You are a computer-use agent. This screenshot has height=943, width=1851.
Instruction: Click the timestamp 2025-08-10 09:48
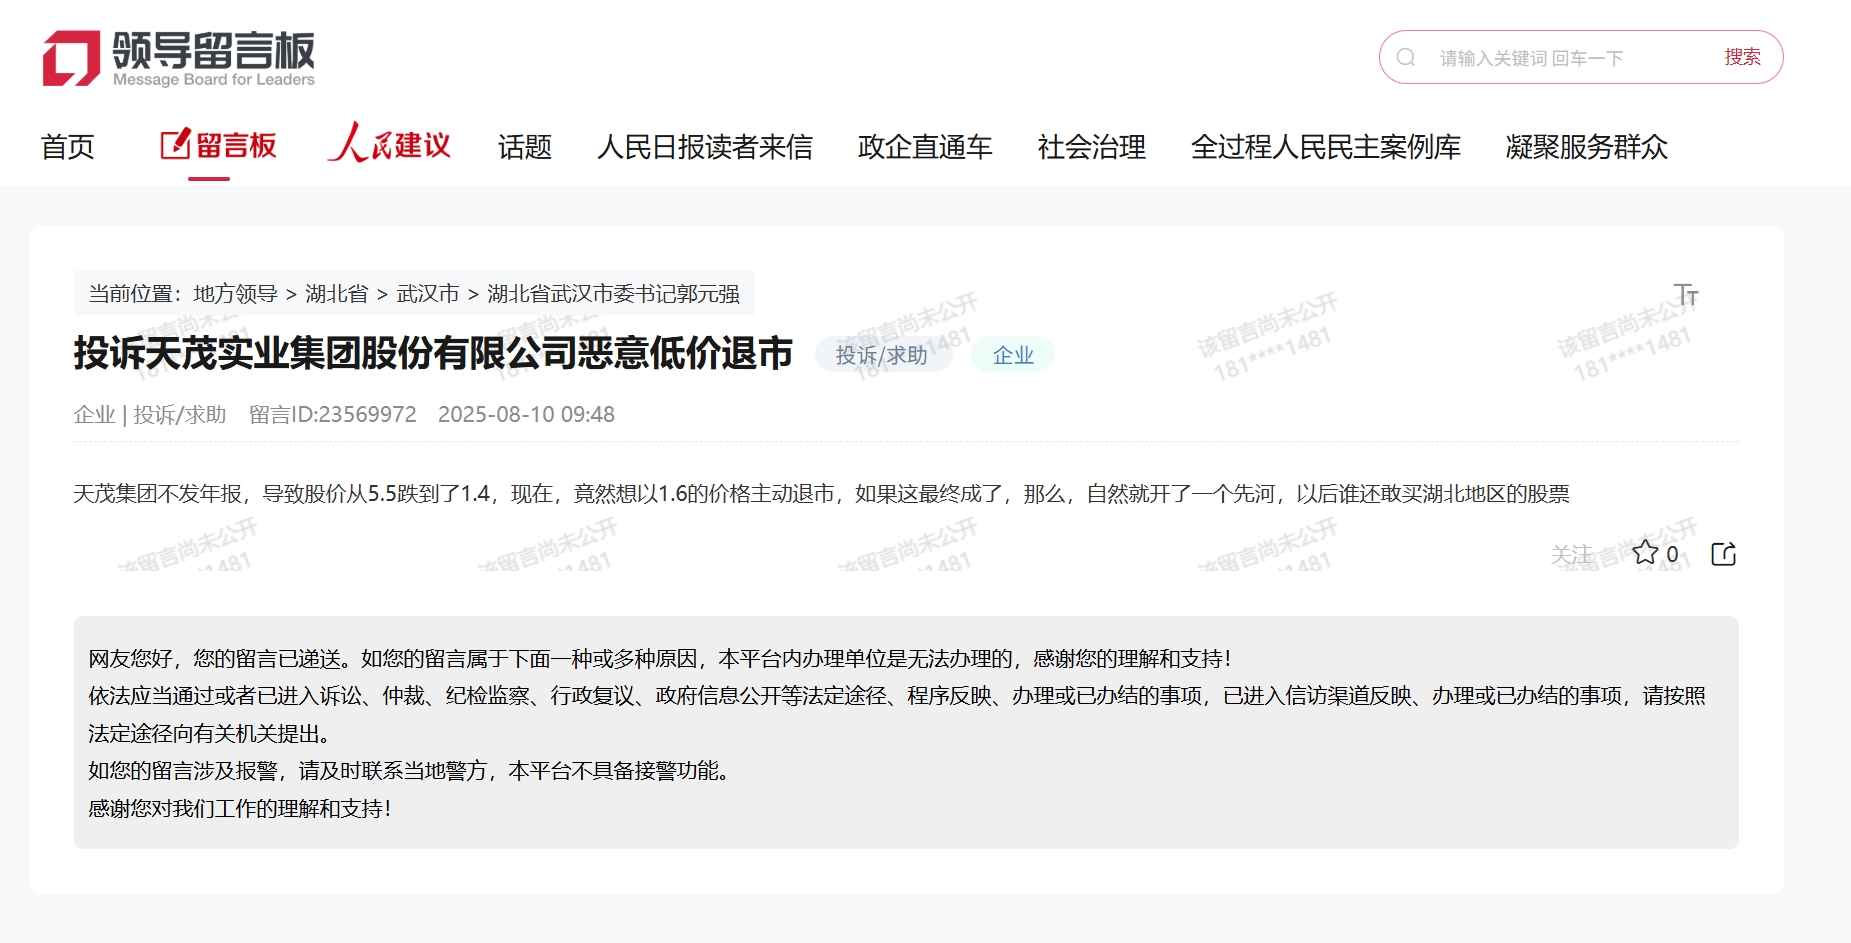click(x=526, y=414)
